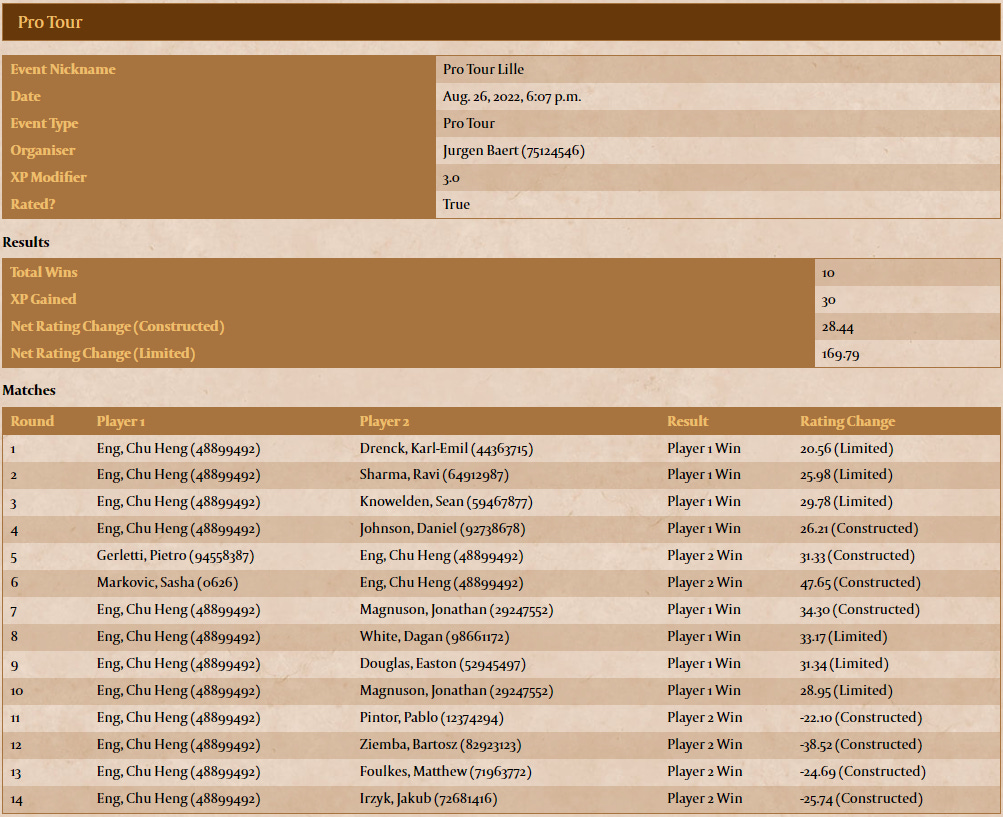Click the limited net rating 169.79

[841, 354]
